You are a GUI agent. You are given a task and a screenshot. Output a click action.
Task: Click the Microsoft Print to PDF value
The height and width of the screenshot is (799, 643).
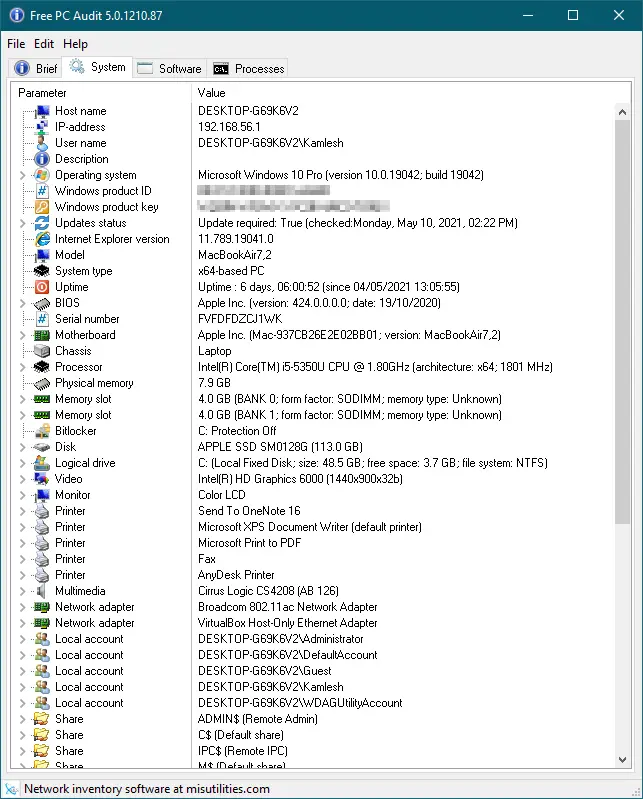[x=249, y=543]
